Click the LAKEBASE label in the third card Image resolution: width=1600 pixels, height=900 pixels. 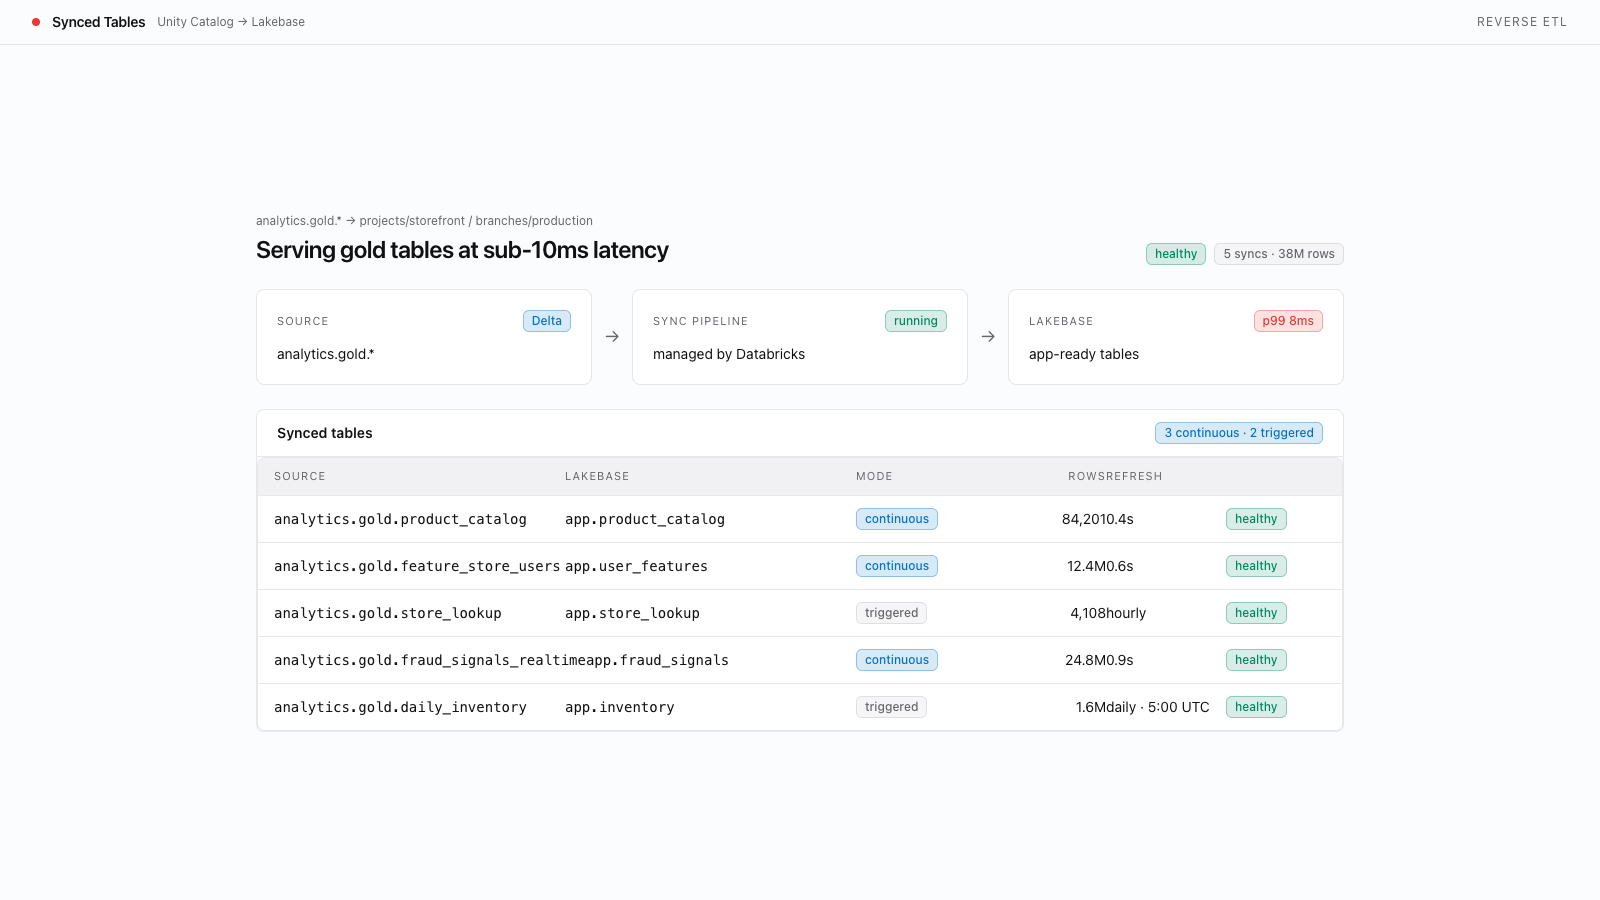pyautogui.click(x=1061, y=321)
